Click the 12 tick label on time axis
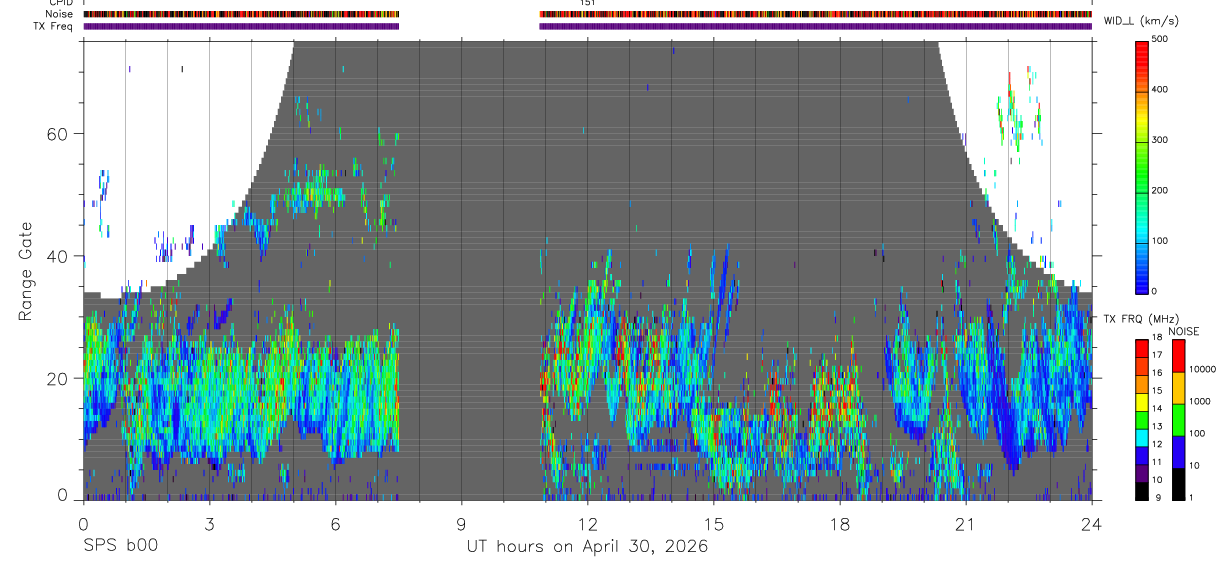This screenshot has height=567, width=1228. tap(586, 523)
